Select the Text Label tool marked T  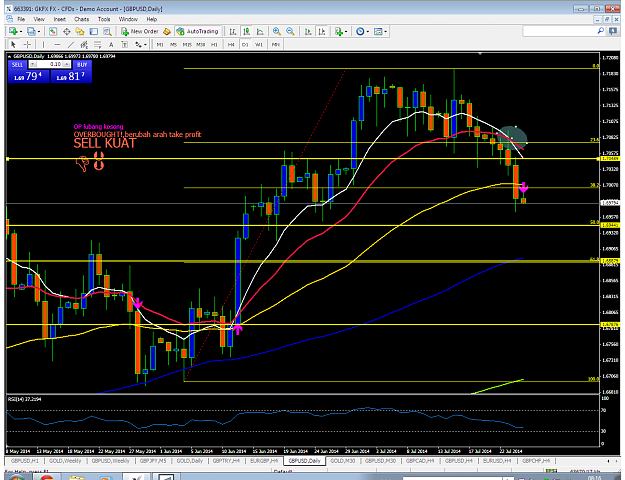tap(124, 44)
